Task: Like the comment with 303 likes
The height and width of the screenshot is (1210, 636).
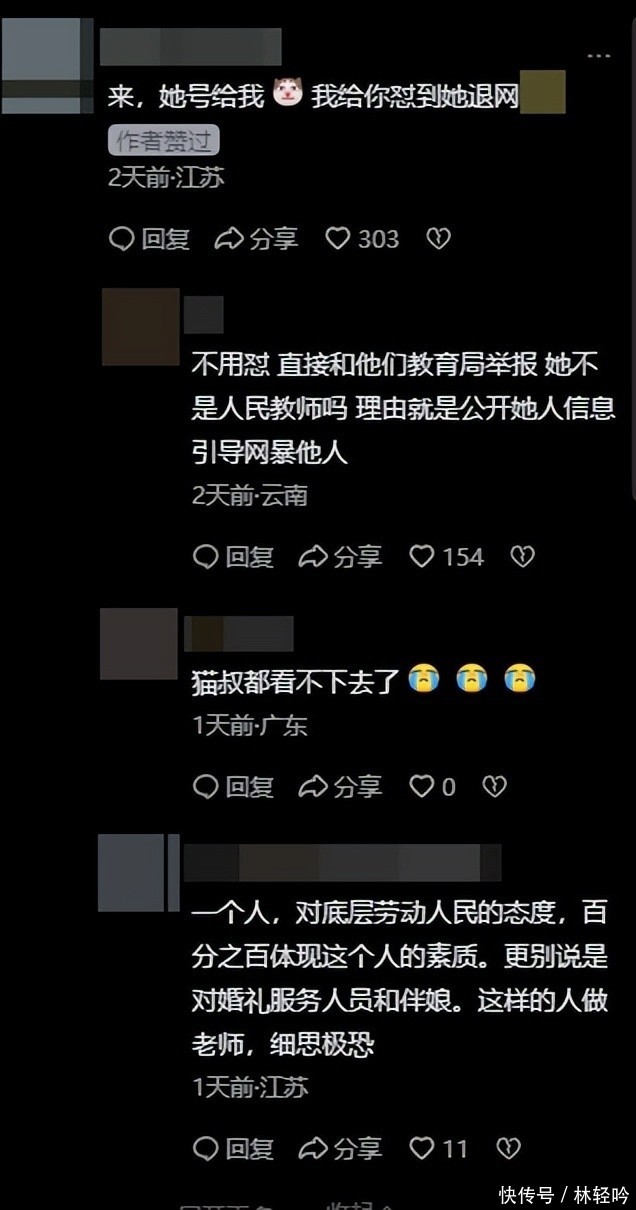Action: click(x=362, y=239)
